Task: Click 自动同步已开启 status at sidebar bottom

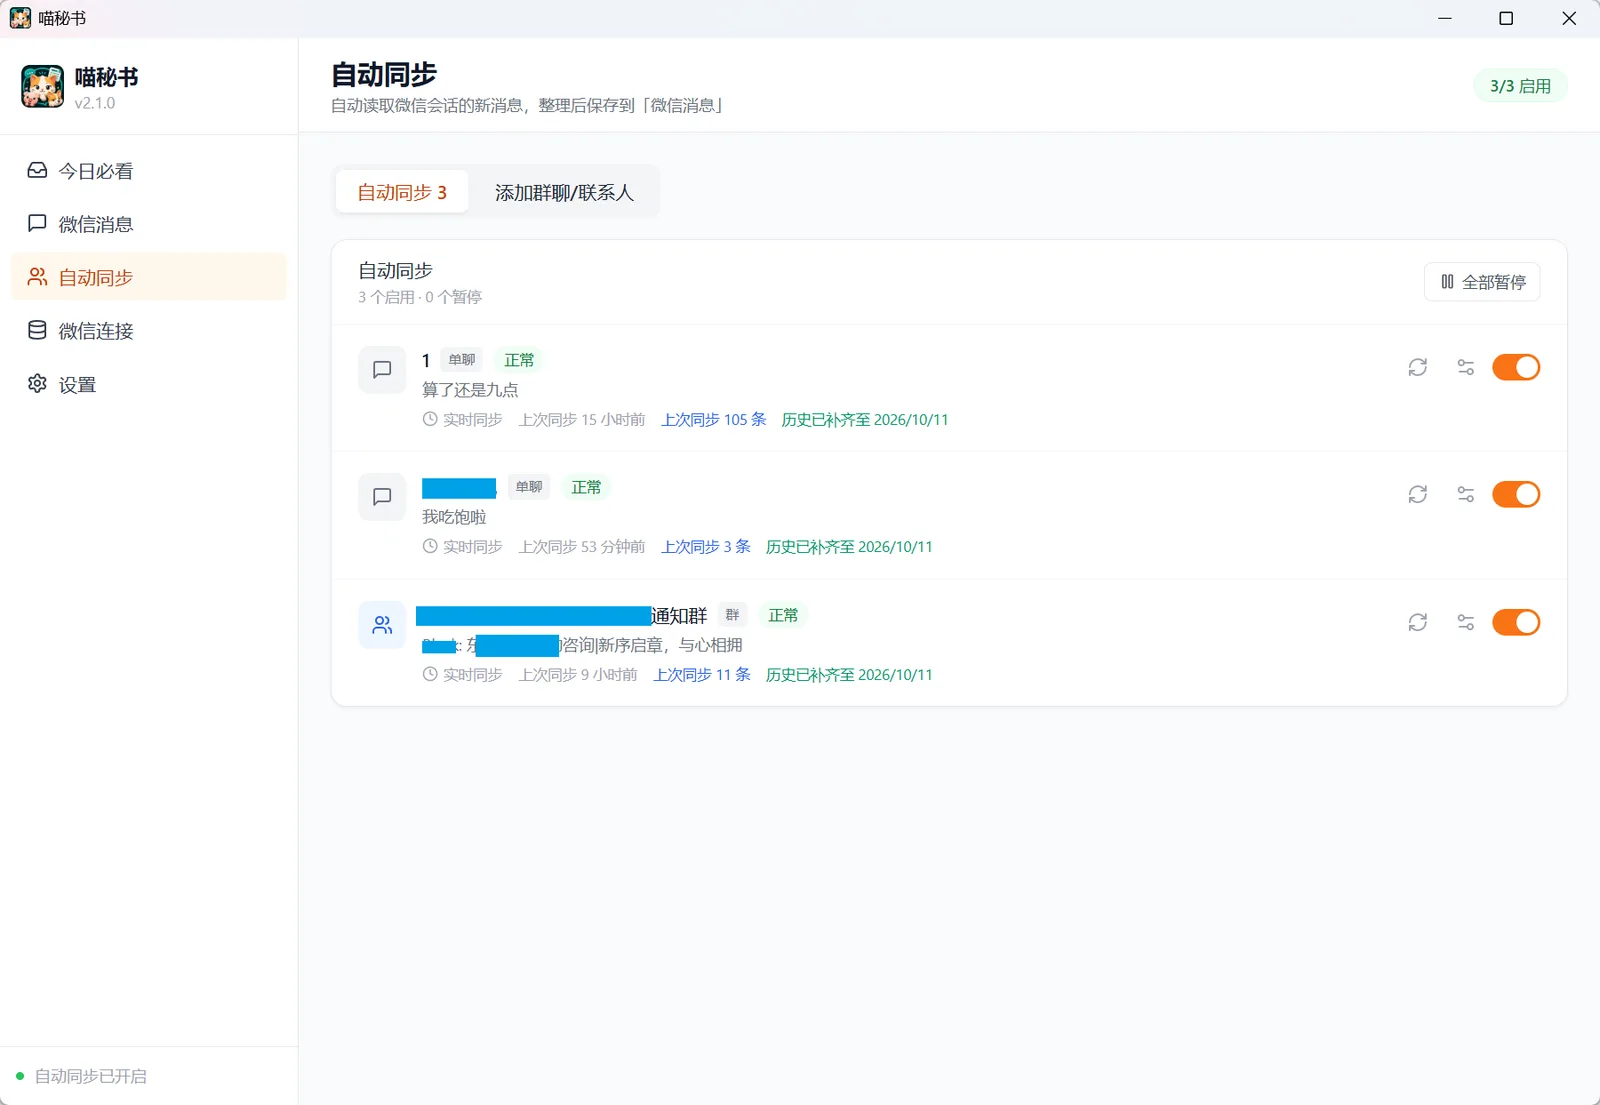Action: (82, 1076)
